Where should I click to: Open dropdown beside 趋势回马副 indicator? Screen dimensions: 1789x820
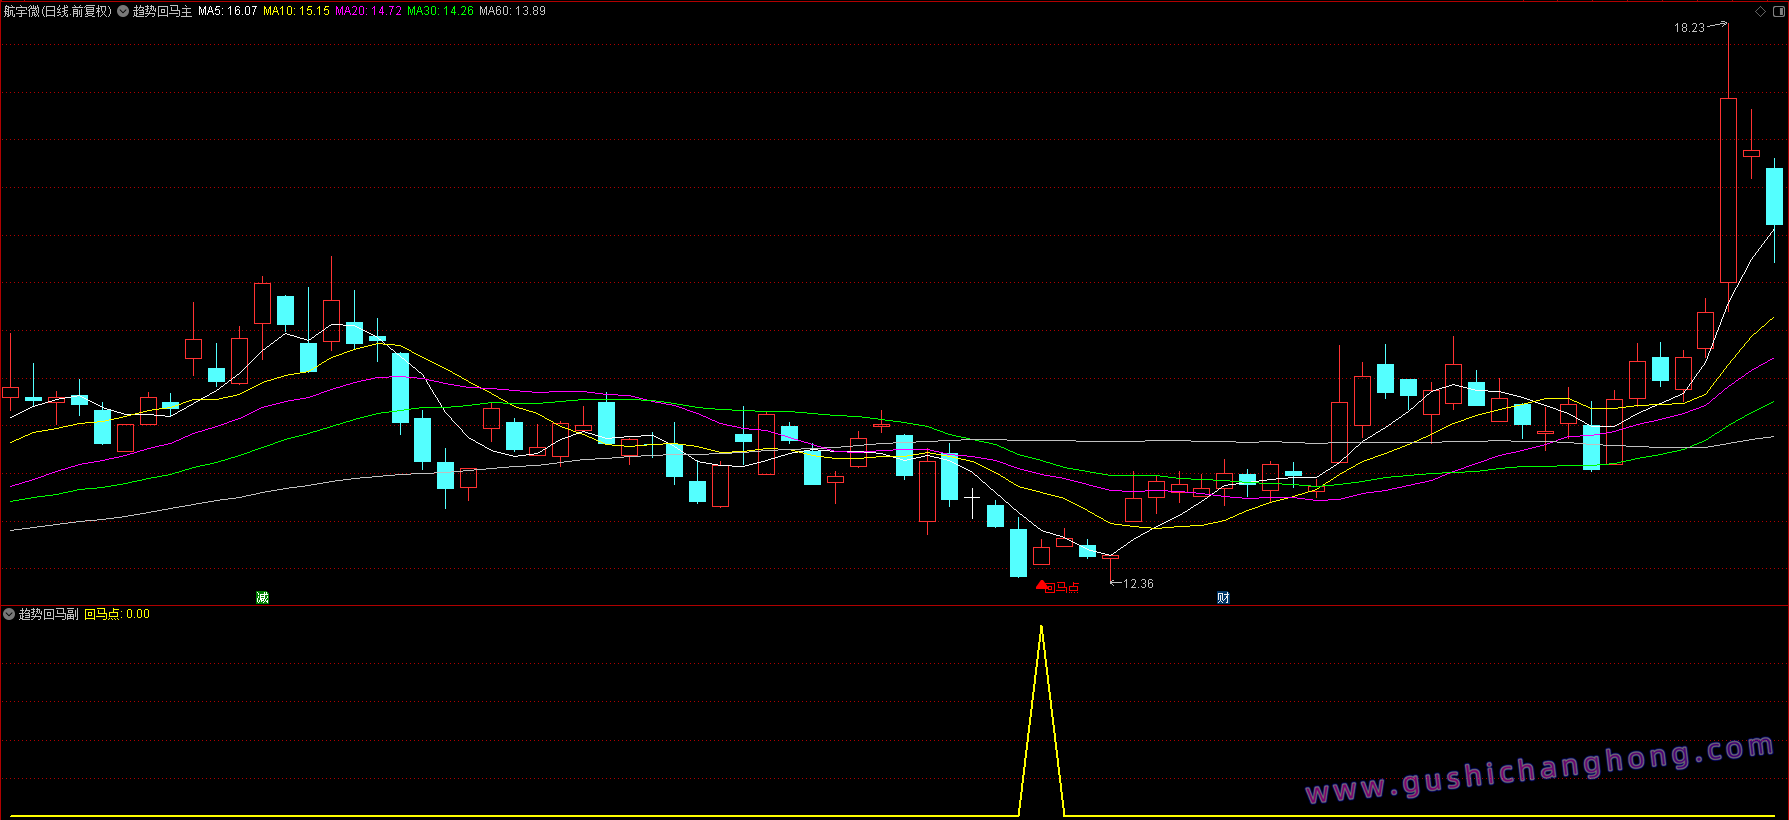coord(9,614)
